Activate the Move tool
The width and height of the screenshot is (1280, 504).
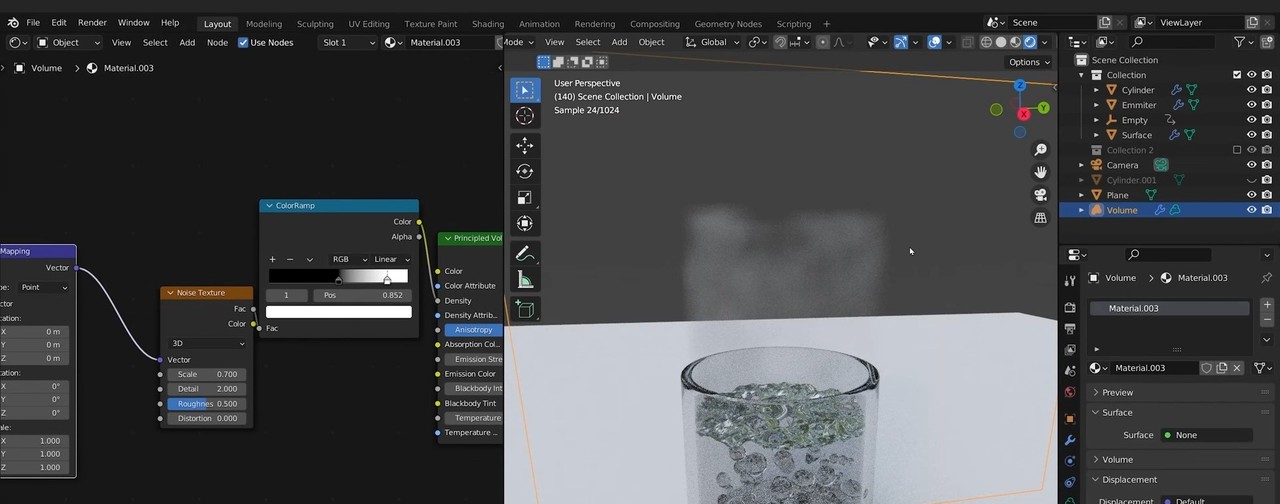525,145
